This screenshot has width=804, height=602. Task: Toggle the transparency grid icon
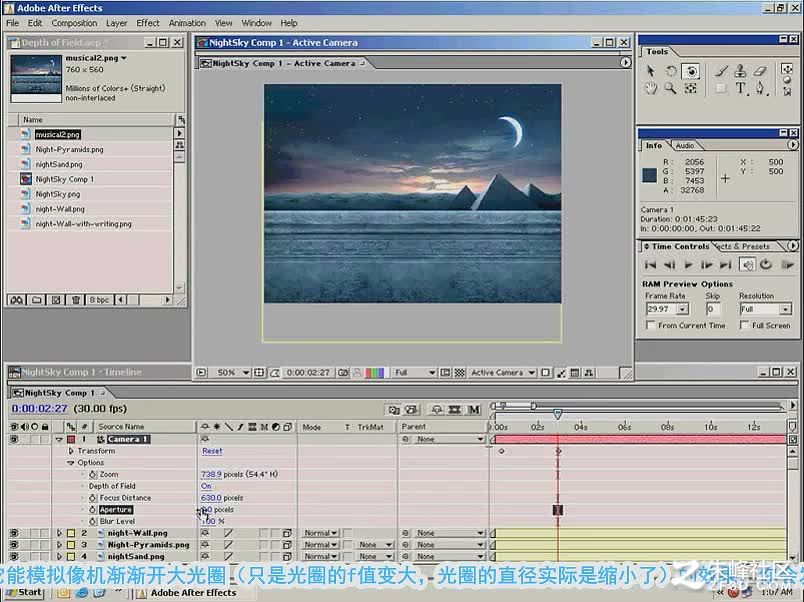point(460,373)
